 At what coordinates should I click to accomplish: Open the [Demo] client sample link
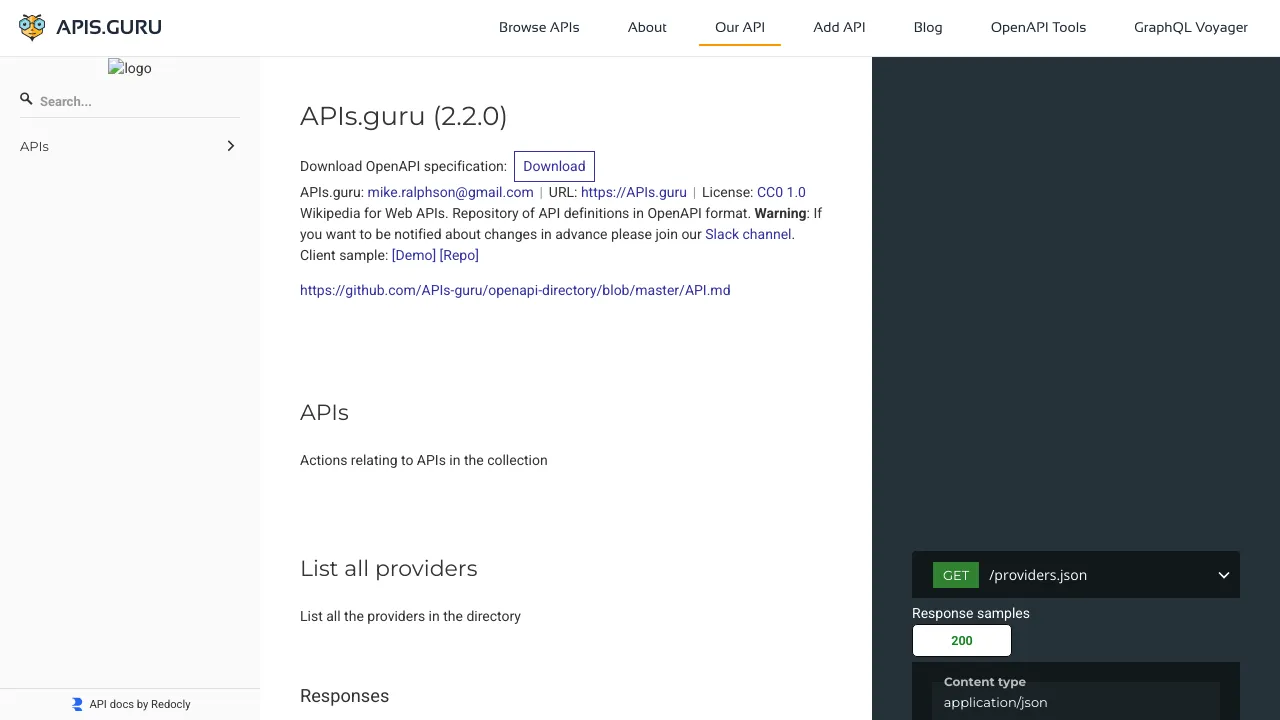(x=414, y=255)
